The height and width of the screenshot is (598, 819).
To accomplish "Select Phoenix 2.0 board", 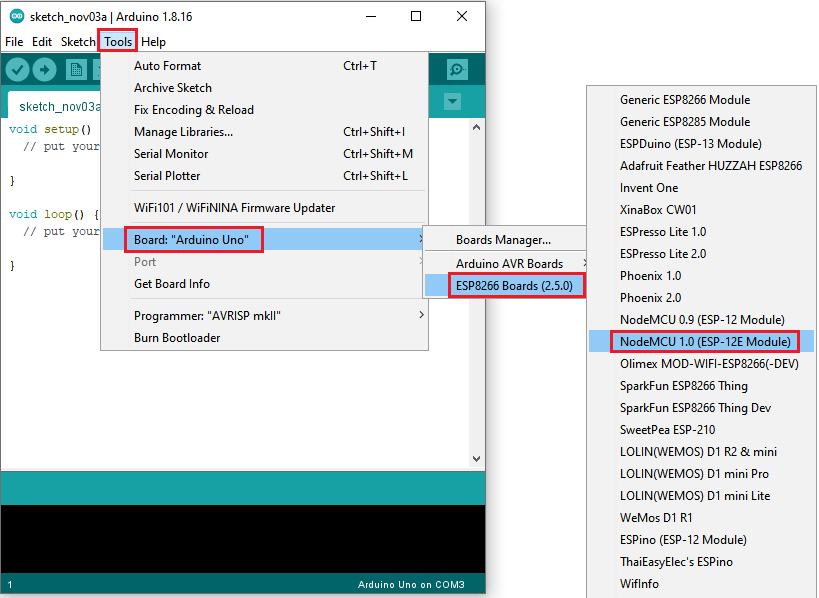I will coord(701,297).
